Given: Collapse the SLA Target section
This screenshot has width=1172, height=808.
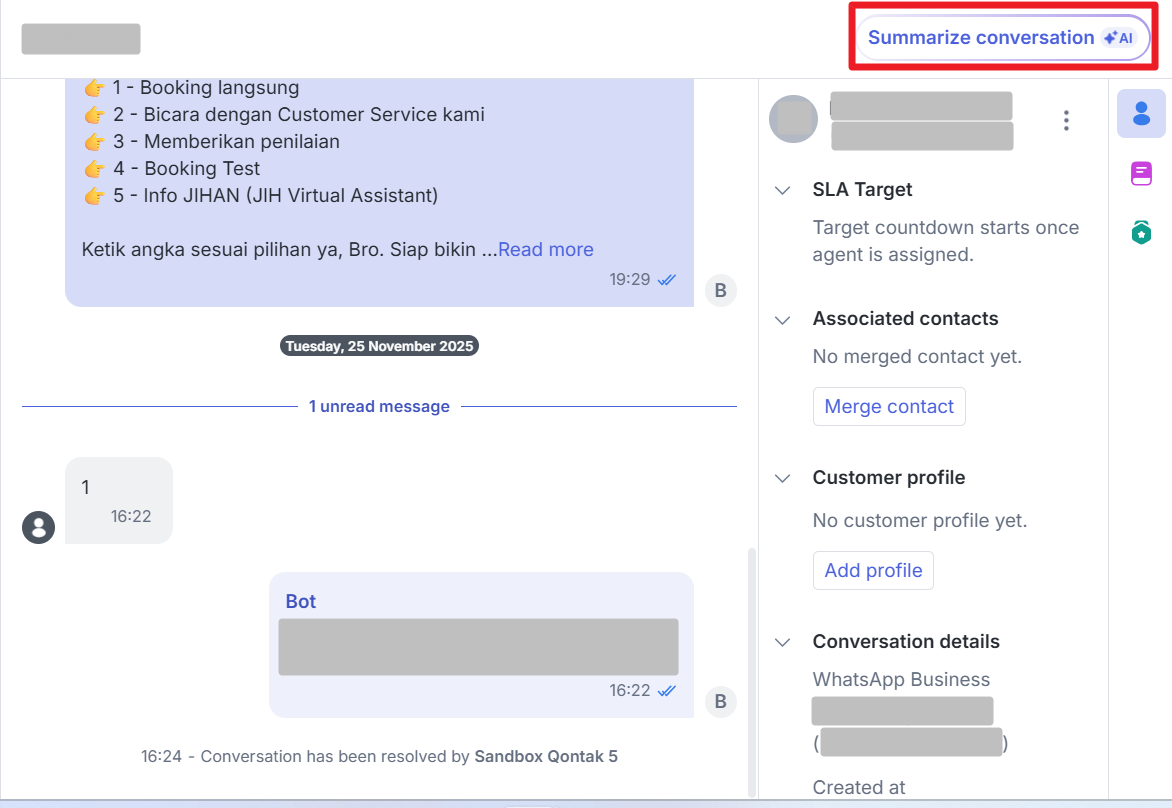Looking at the screenshot, I should [x=783, y=190].
